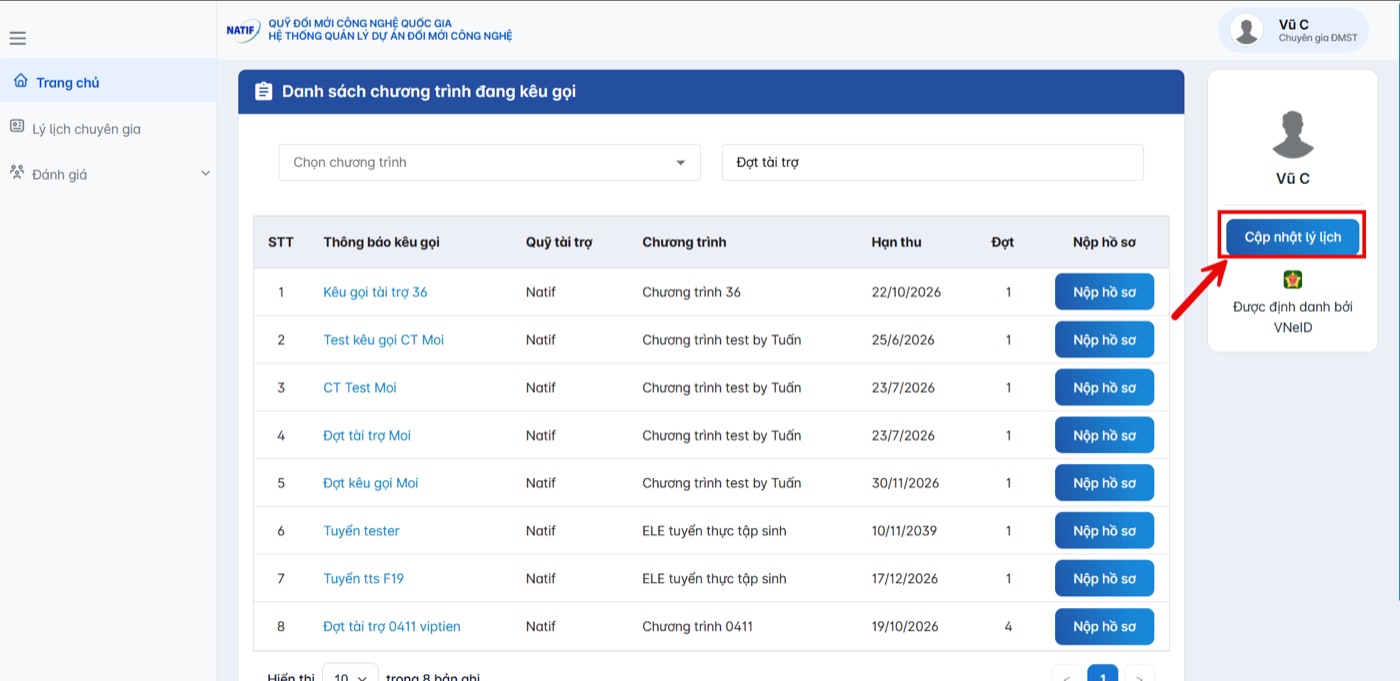
Task: Click Nộp hồ sơ for Đợt tài trợ 0411 viptien
Action: click(x=1104, y=626)
